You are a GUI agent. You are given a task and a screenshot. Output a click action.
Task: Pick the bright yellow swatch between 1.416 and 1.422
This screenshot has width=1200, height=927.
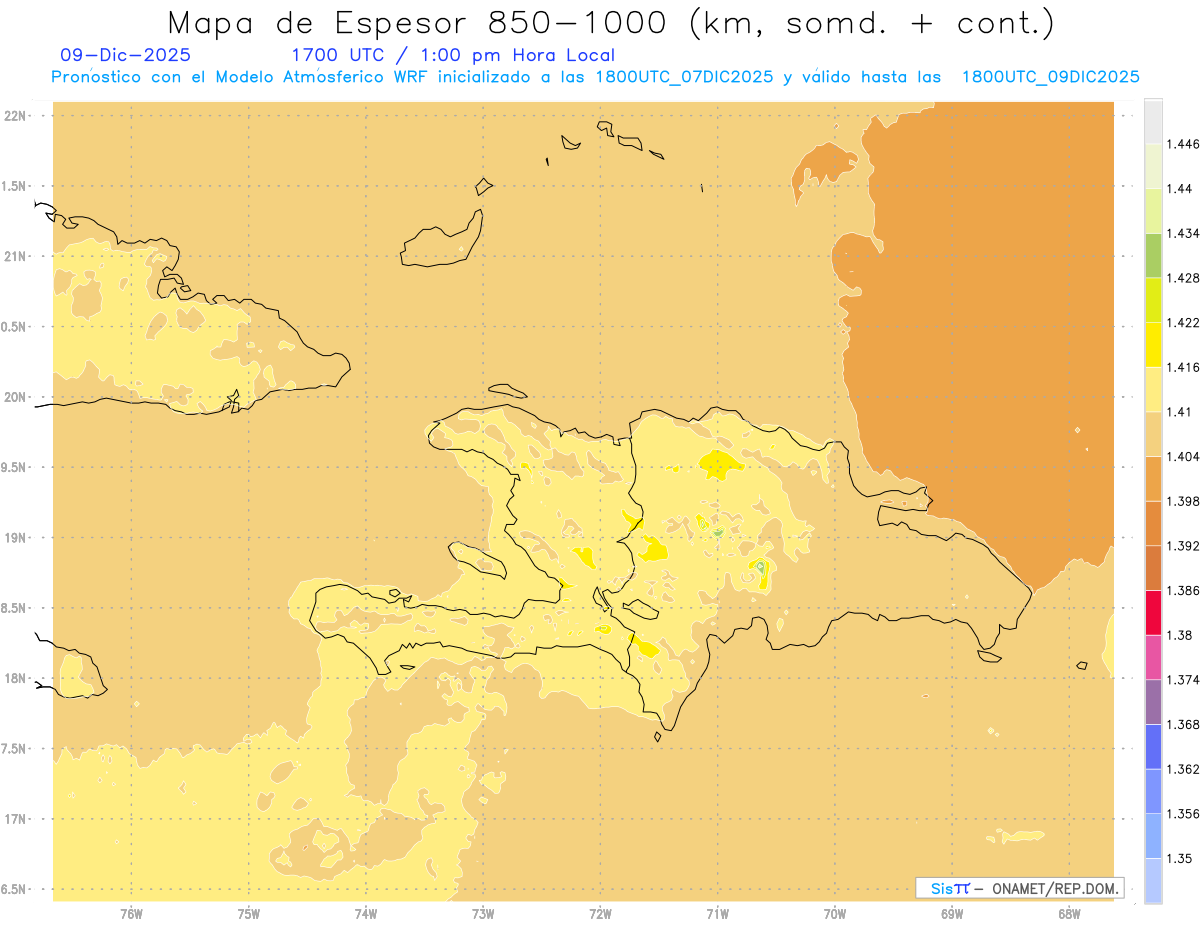[x=1153, y=344]
